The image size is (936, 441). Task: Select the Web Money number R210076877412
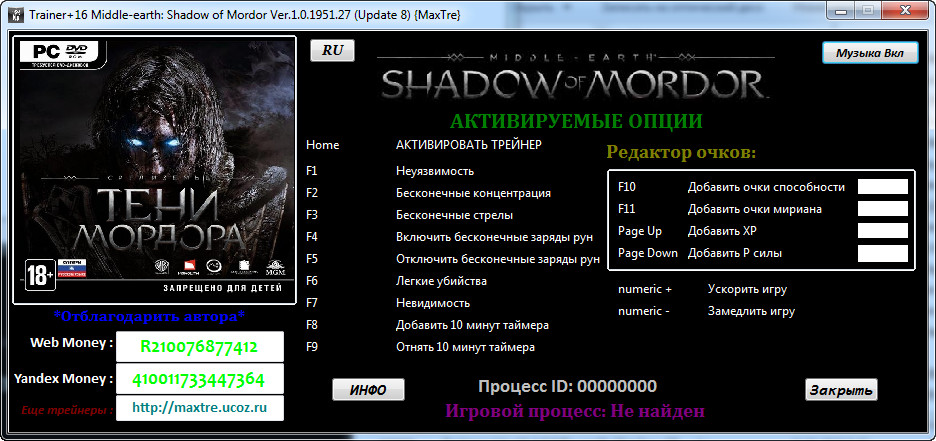tap(199, 347)
